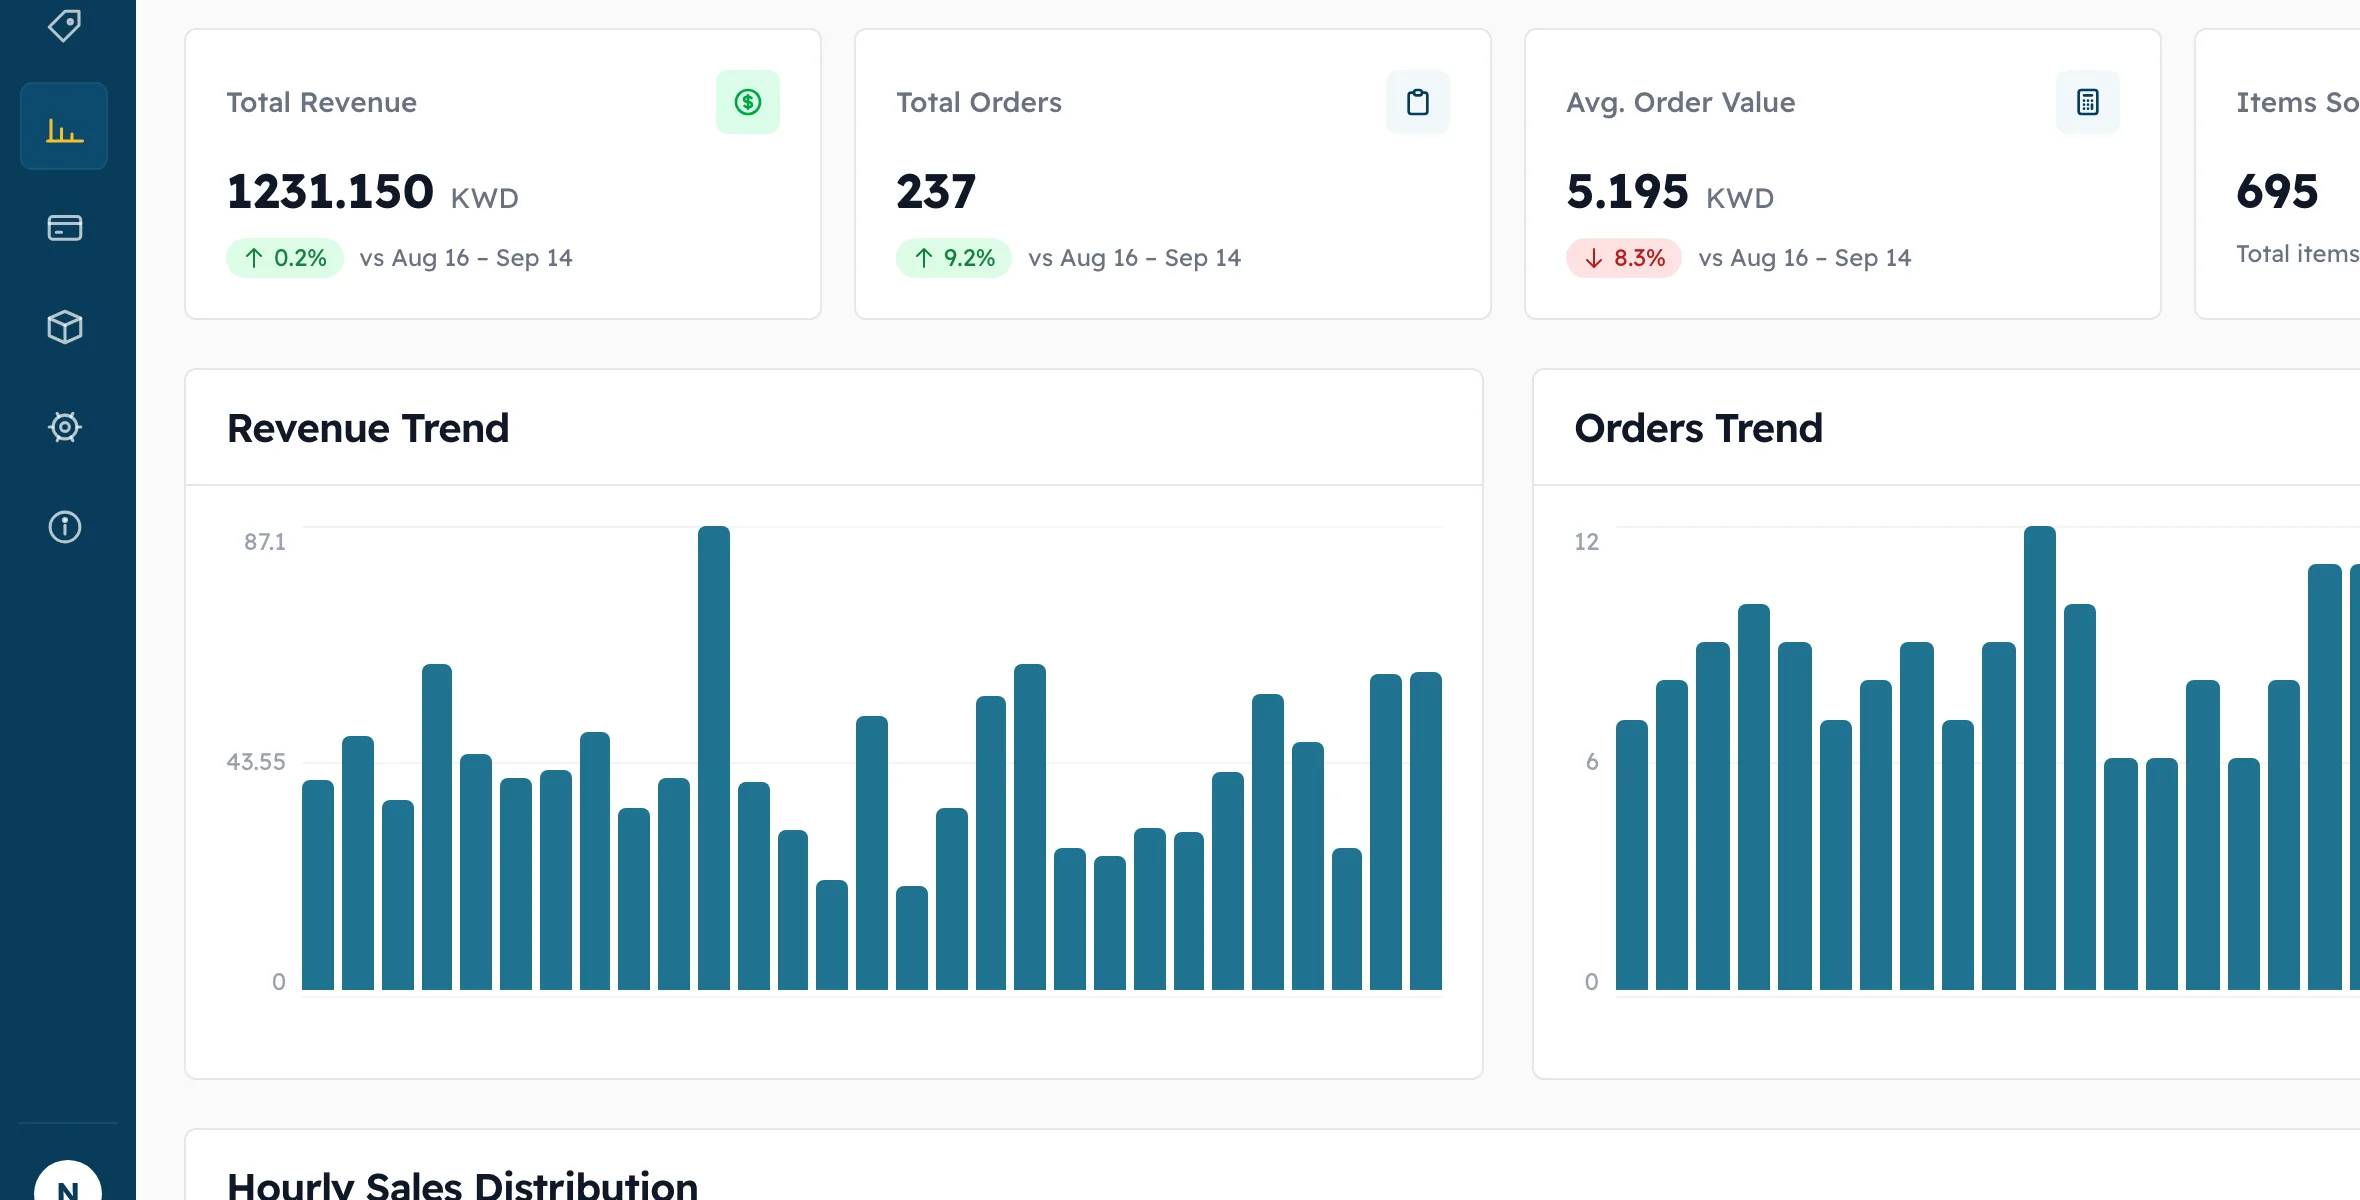Screen dimensions: 2360x1200
Task: Click the calculator icon in Avg. Order Value
Action: (x=2088, y=102)
